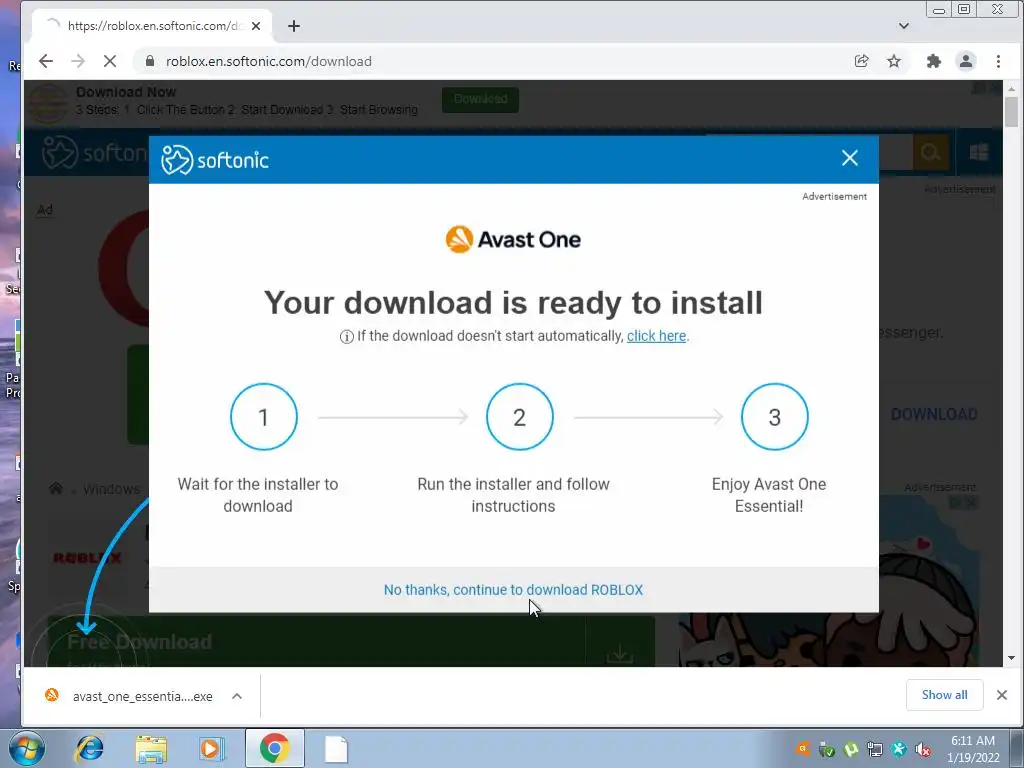This screenshot has height=768, width=1024.
Task: Click Show all downloads
Action: coord(944,695)
